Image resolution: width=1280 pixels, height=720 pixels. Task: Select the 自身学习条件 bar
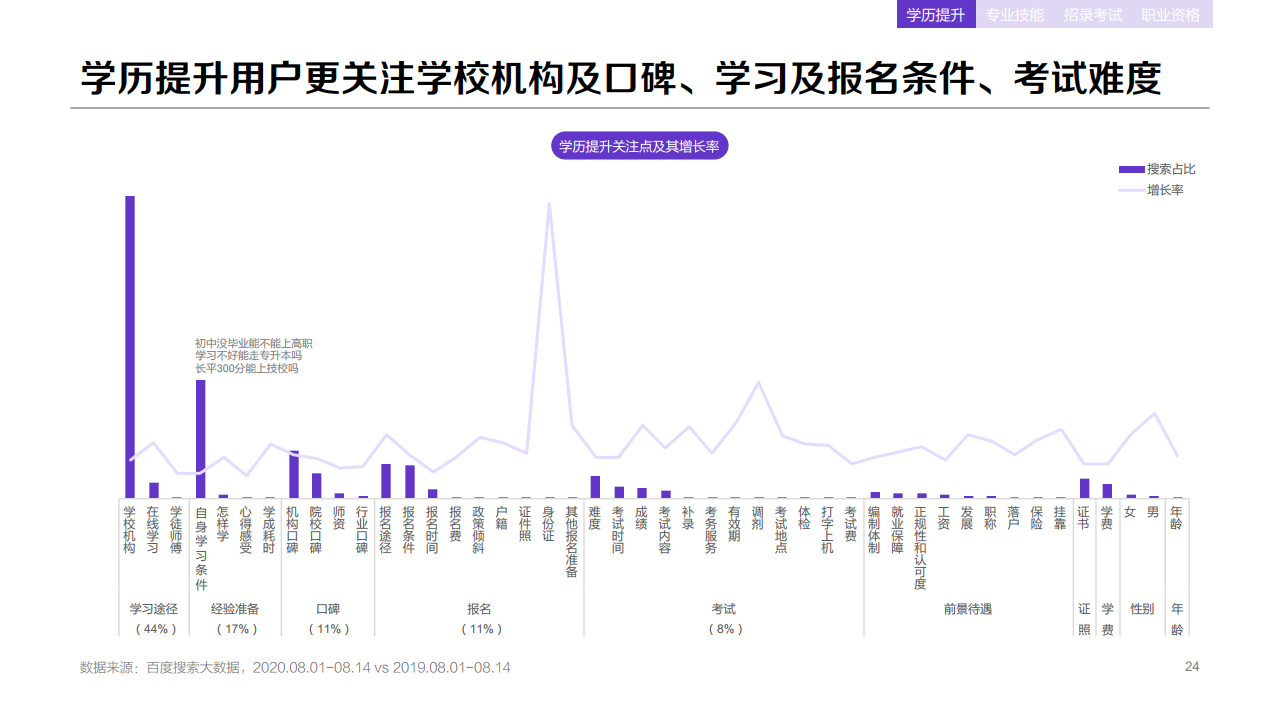pyautogui.click(x=199, y=435)
